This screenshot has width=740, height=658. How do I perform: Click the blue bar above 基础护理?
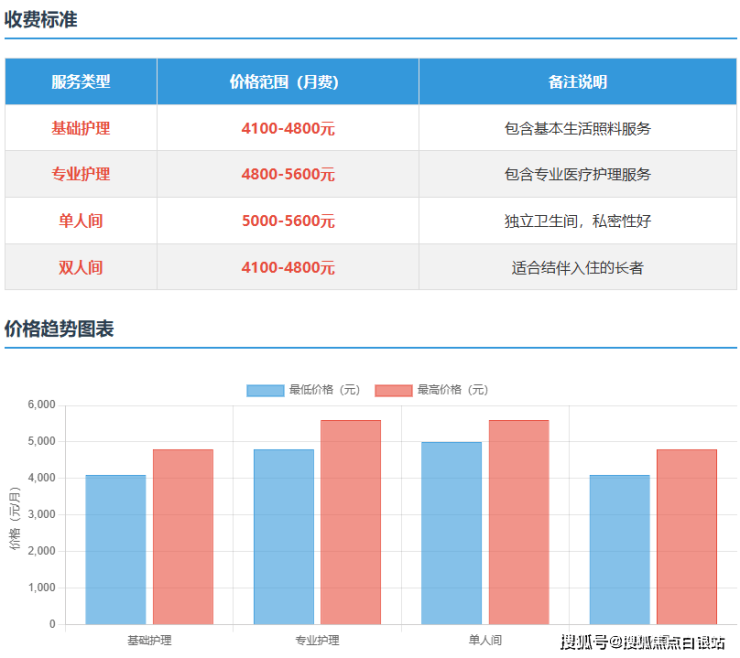pos(115,550)
